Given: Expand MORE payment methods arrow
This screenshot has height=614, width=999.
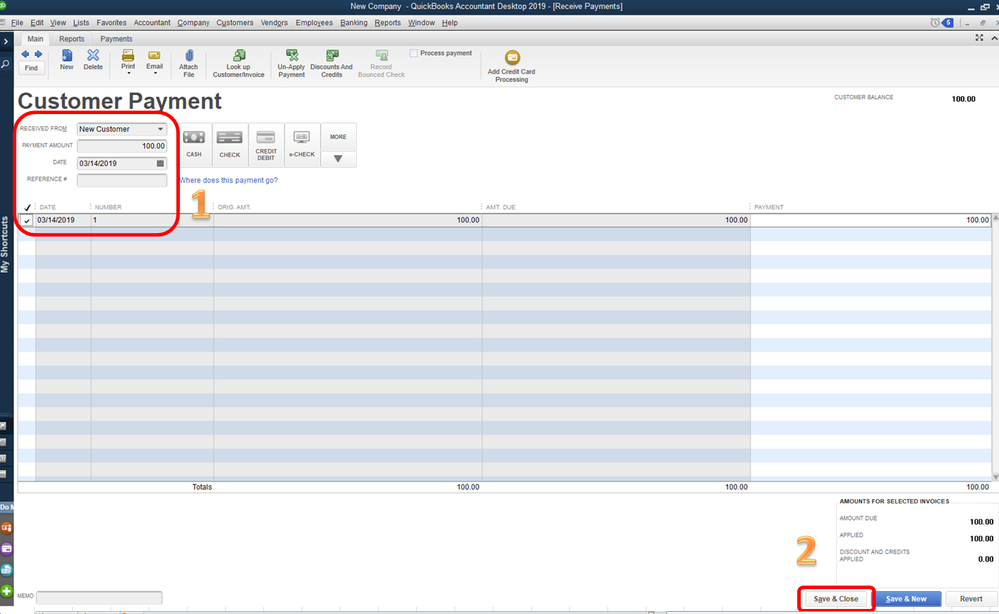Looking at the screenshot, I should point(338,159).
